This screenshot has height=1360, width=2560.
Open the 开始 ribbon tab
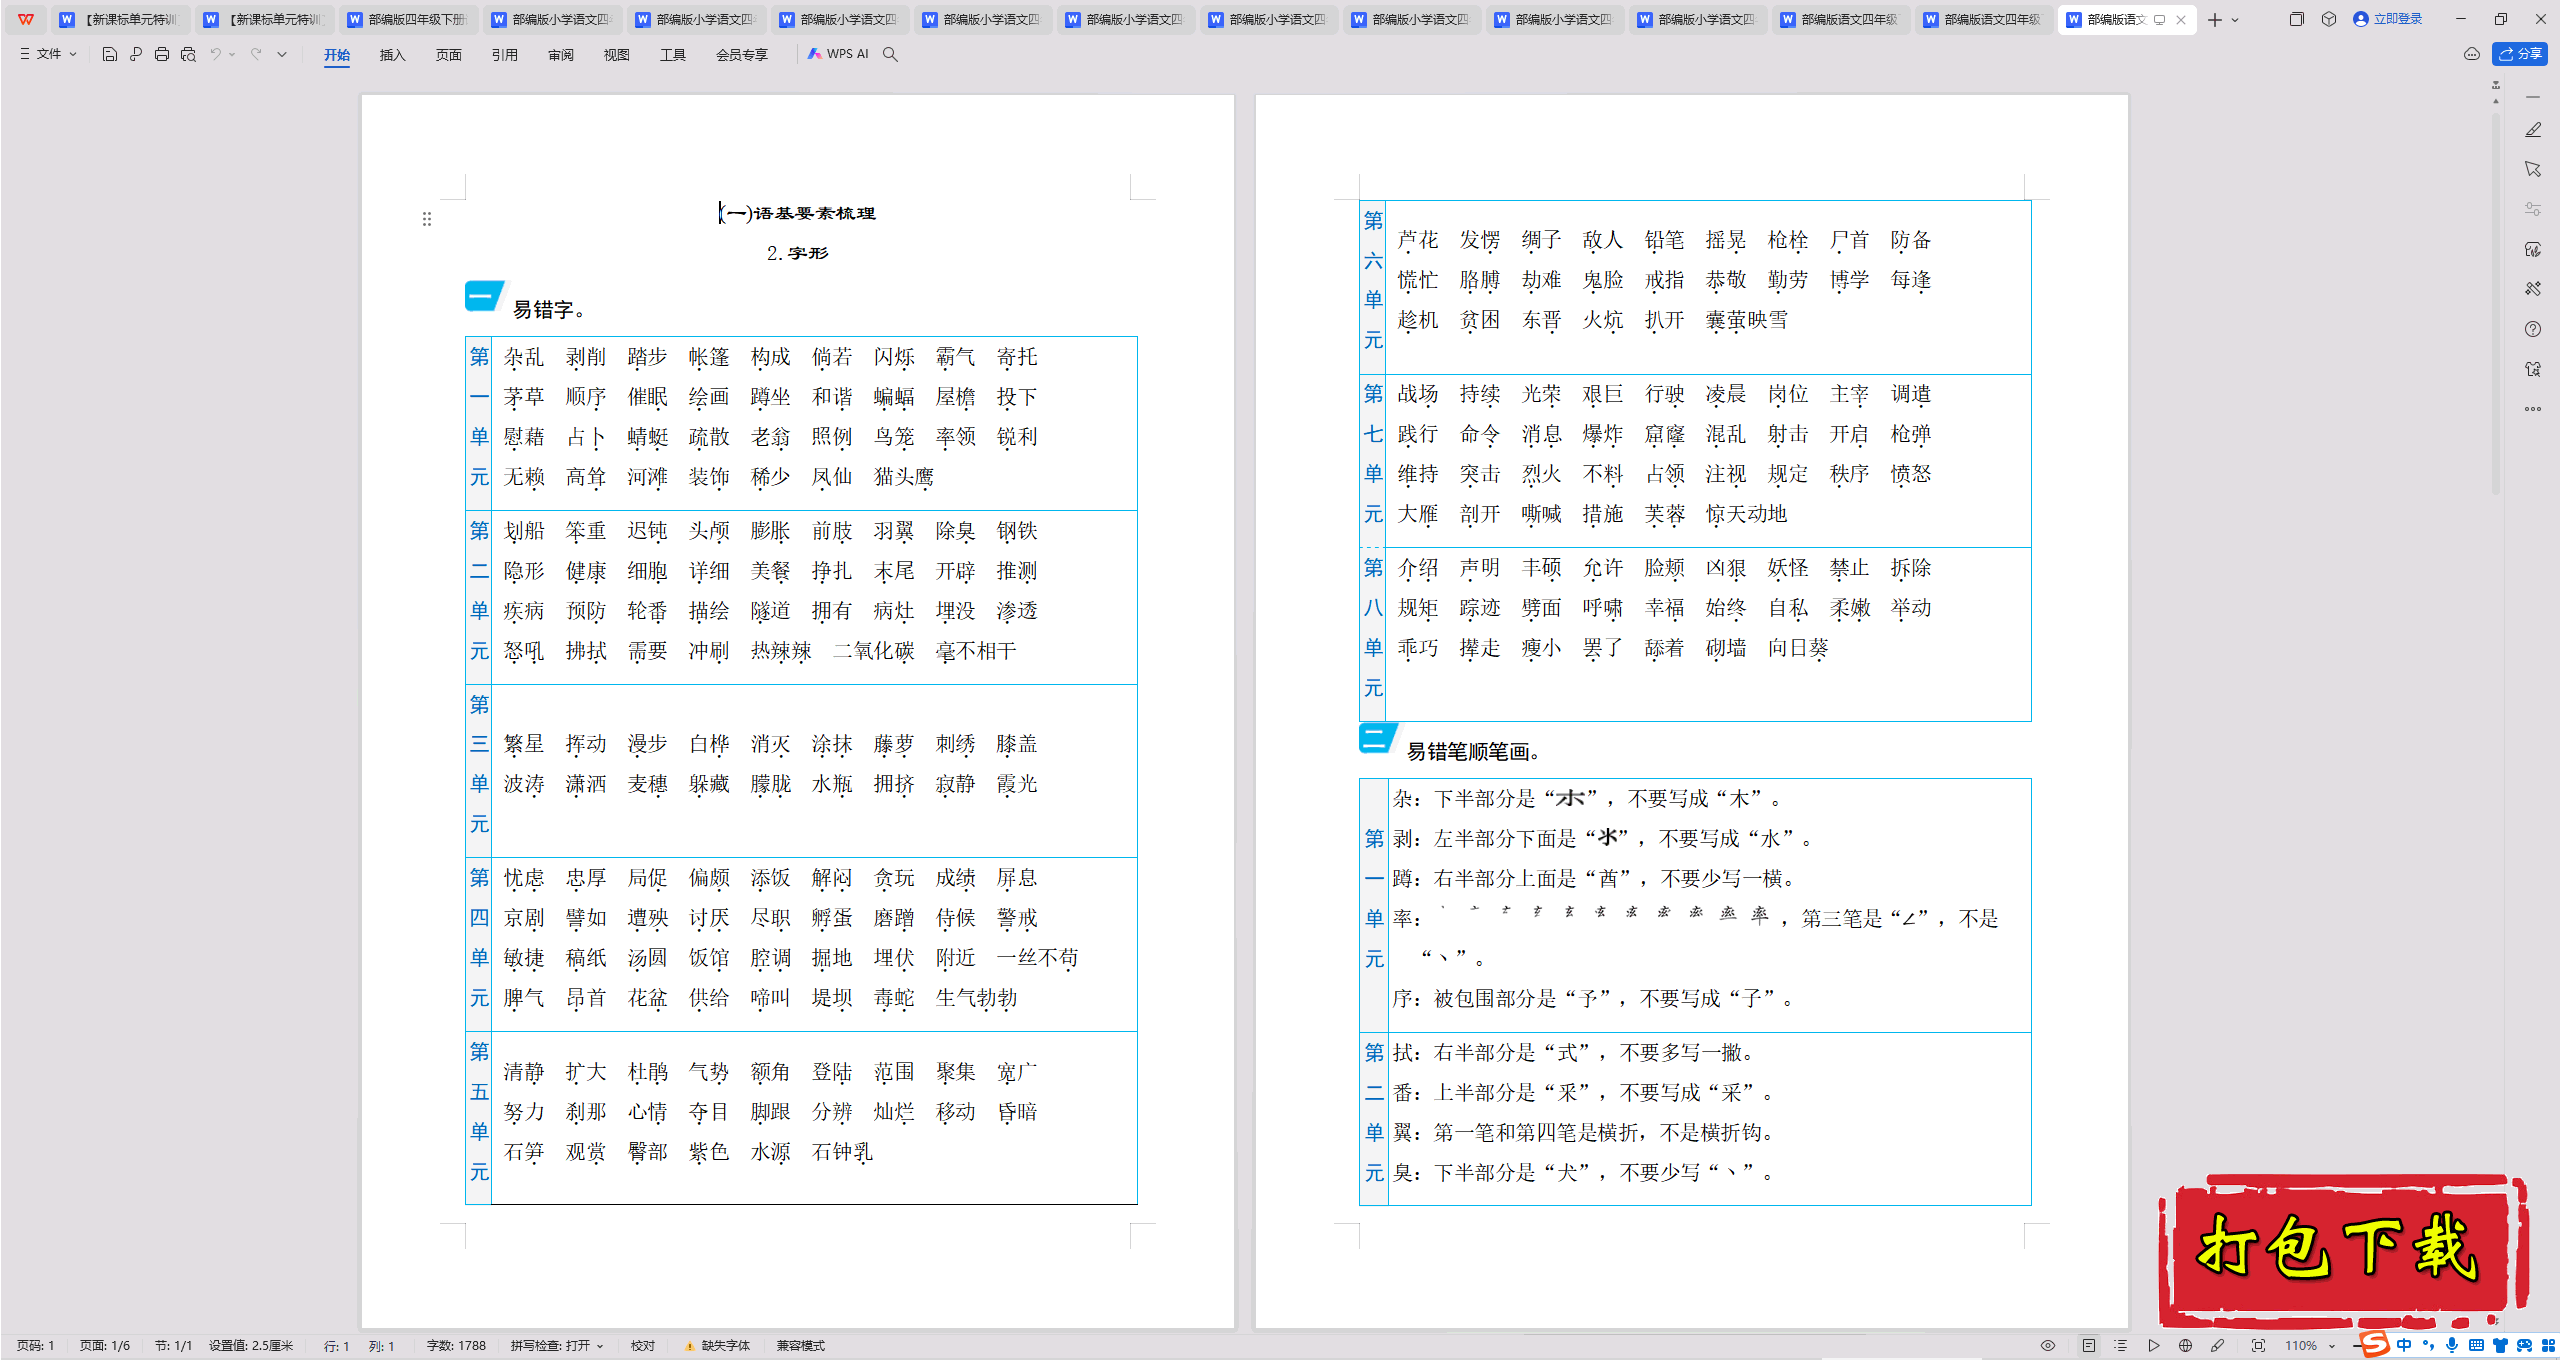[x=337, y=55]
